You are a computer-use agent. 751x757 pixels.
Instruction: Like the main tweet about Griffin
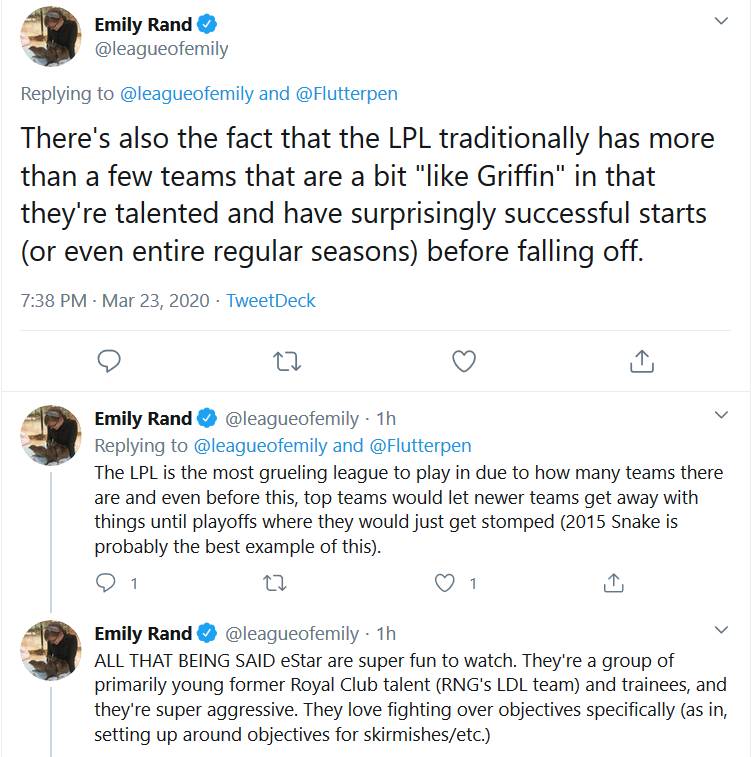coord(464,361)
